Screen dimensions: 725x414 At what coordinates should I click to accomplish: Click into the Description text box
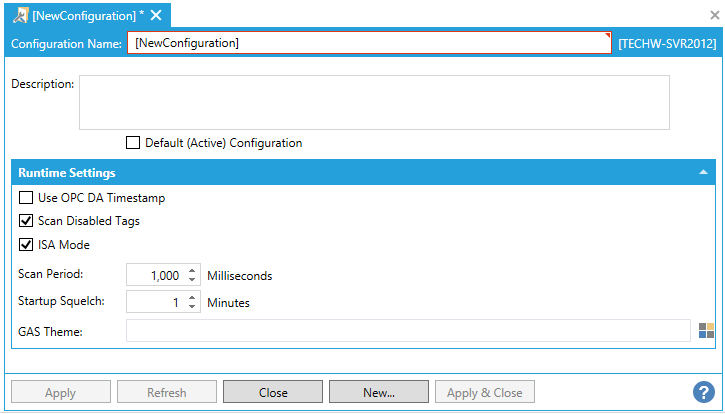pos(373,102)
